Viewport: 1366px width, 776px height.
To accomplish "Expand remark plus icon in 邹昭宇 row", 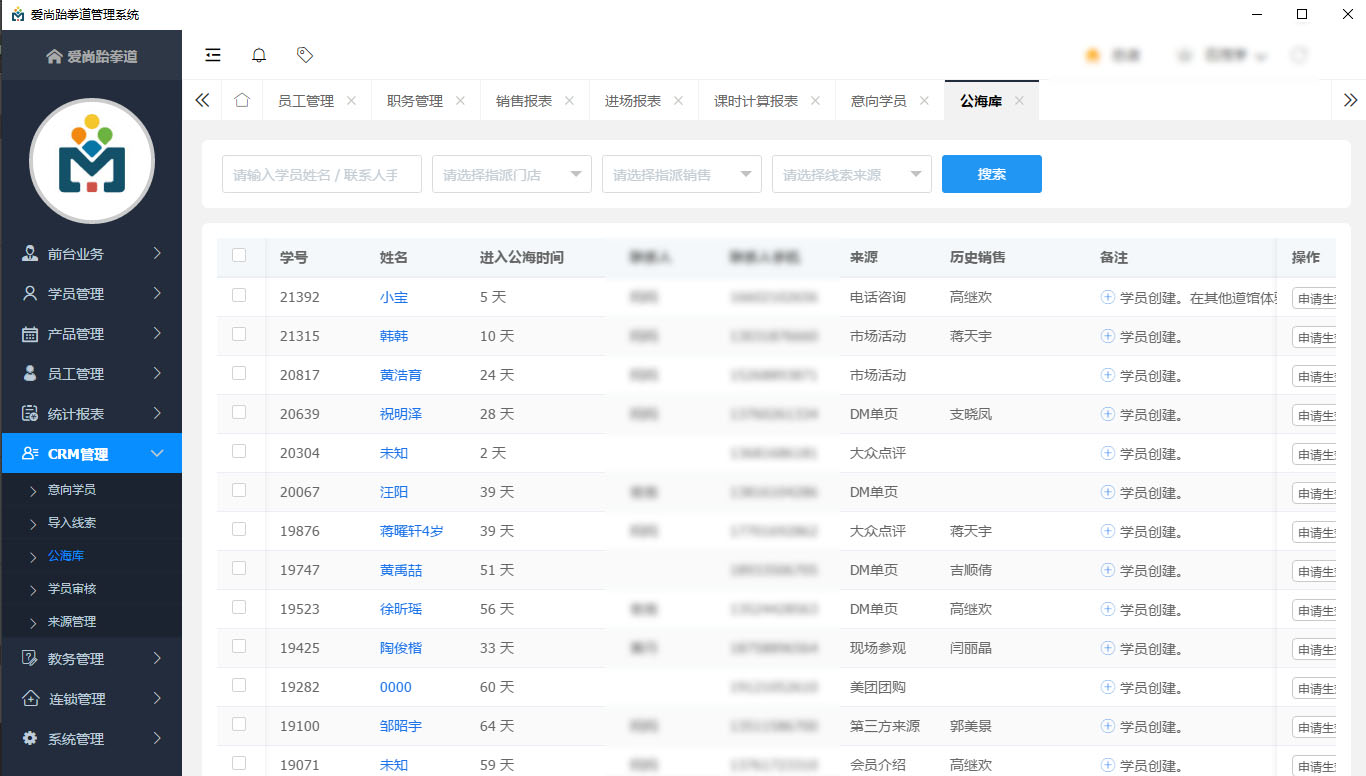I will point(1107,726).
